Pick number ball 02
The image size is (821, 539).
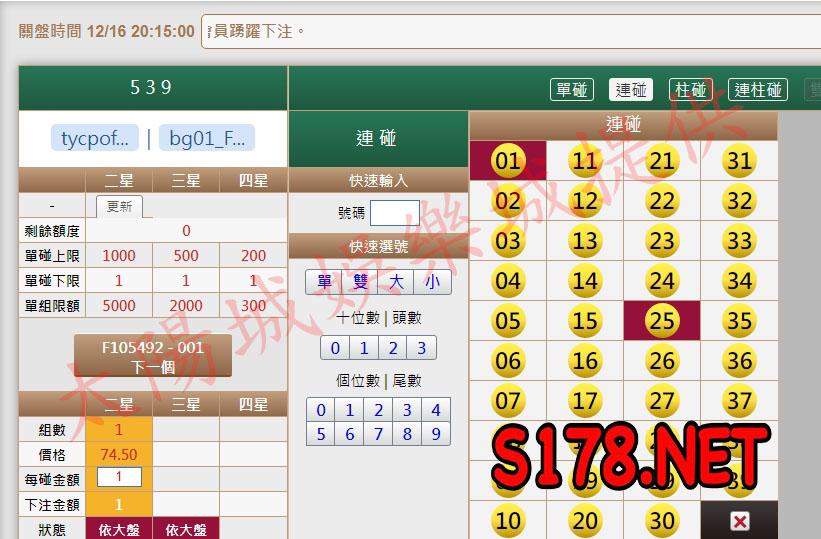pos(508,201)
